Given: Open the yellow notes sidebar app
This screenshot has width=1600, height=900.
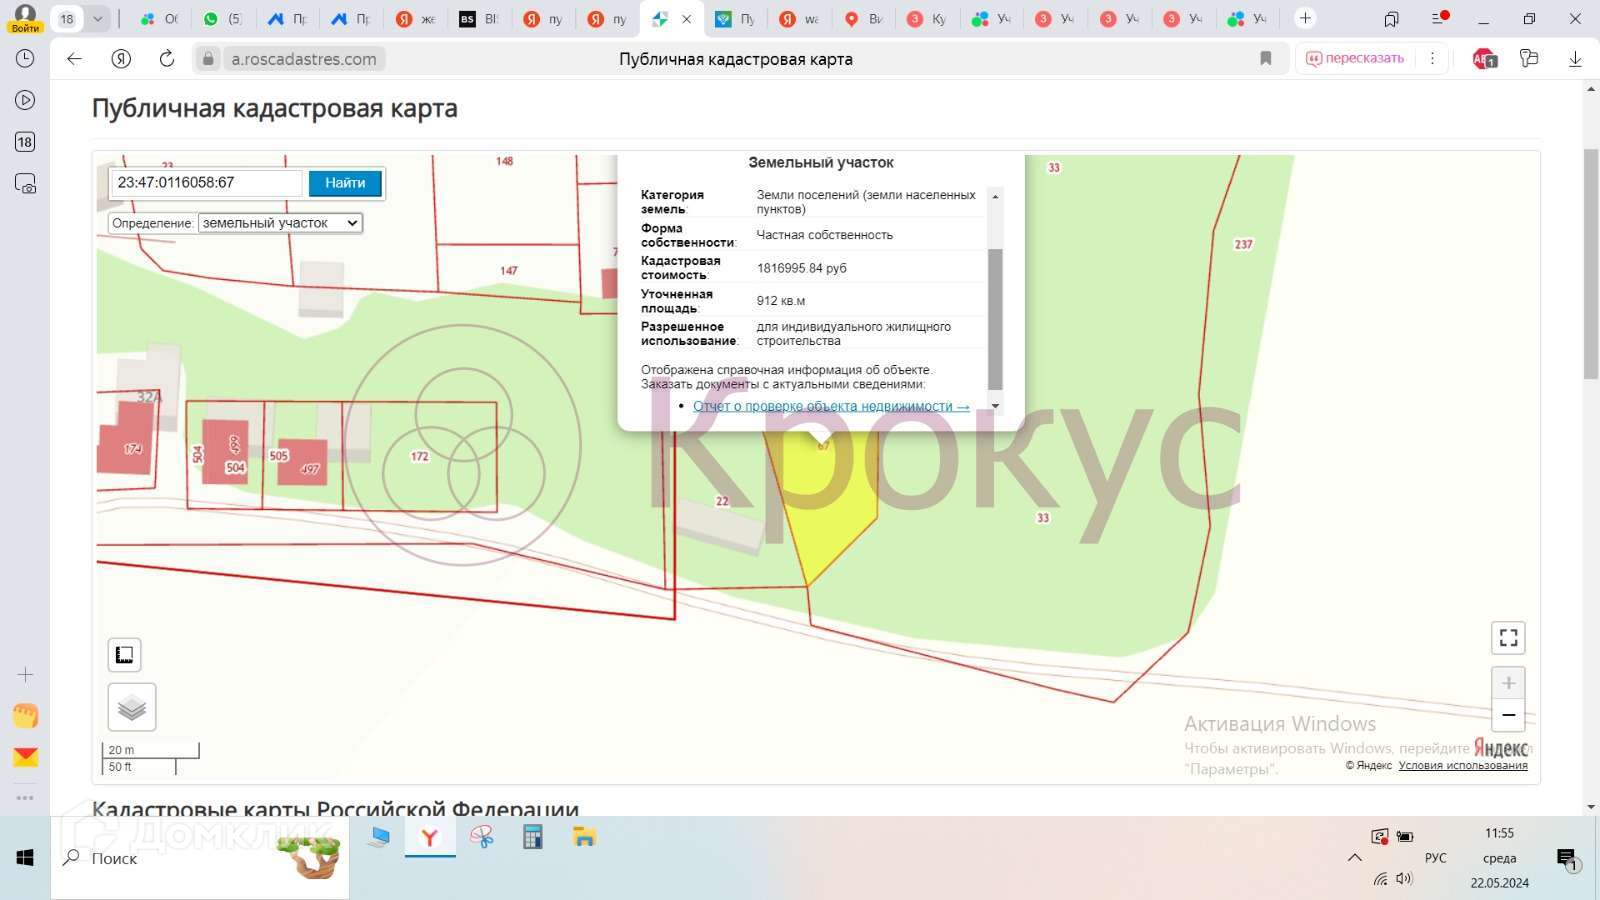Looking at the screenshot, I should click(25, 716).
